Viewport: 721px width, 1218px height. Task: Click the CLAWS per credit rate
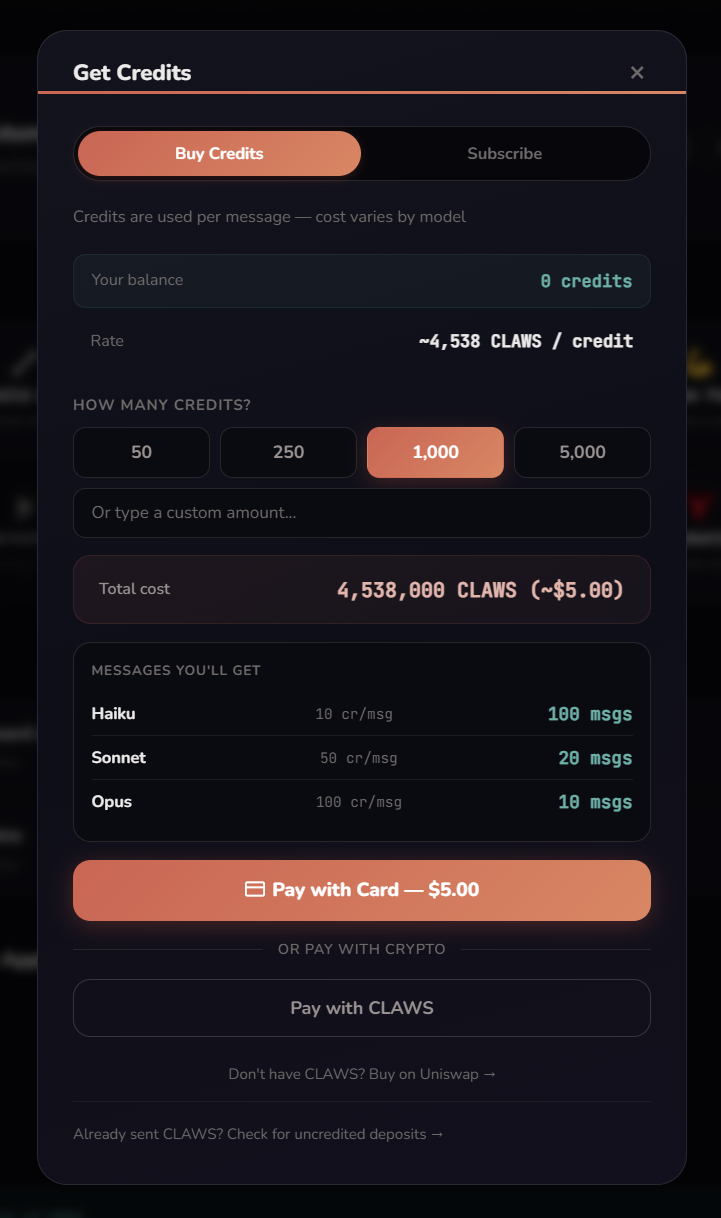point(526,340)
